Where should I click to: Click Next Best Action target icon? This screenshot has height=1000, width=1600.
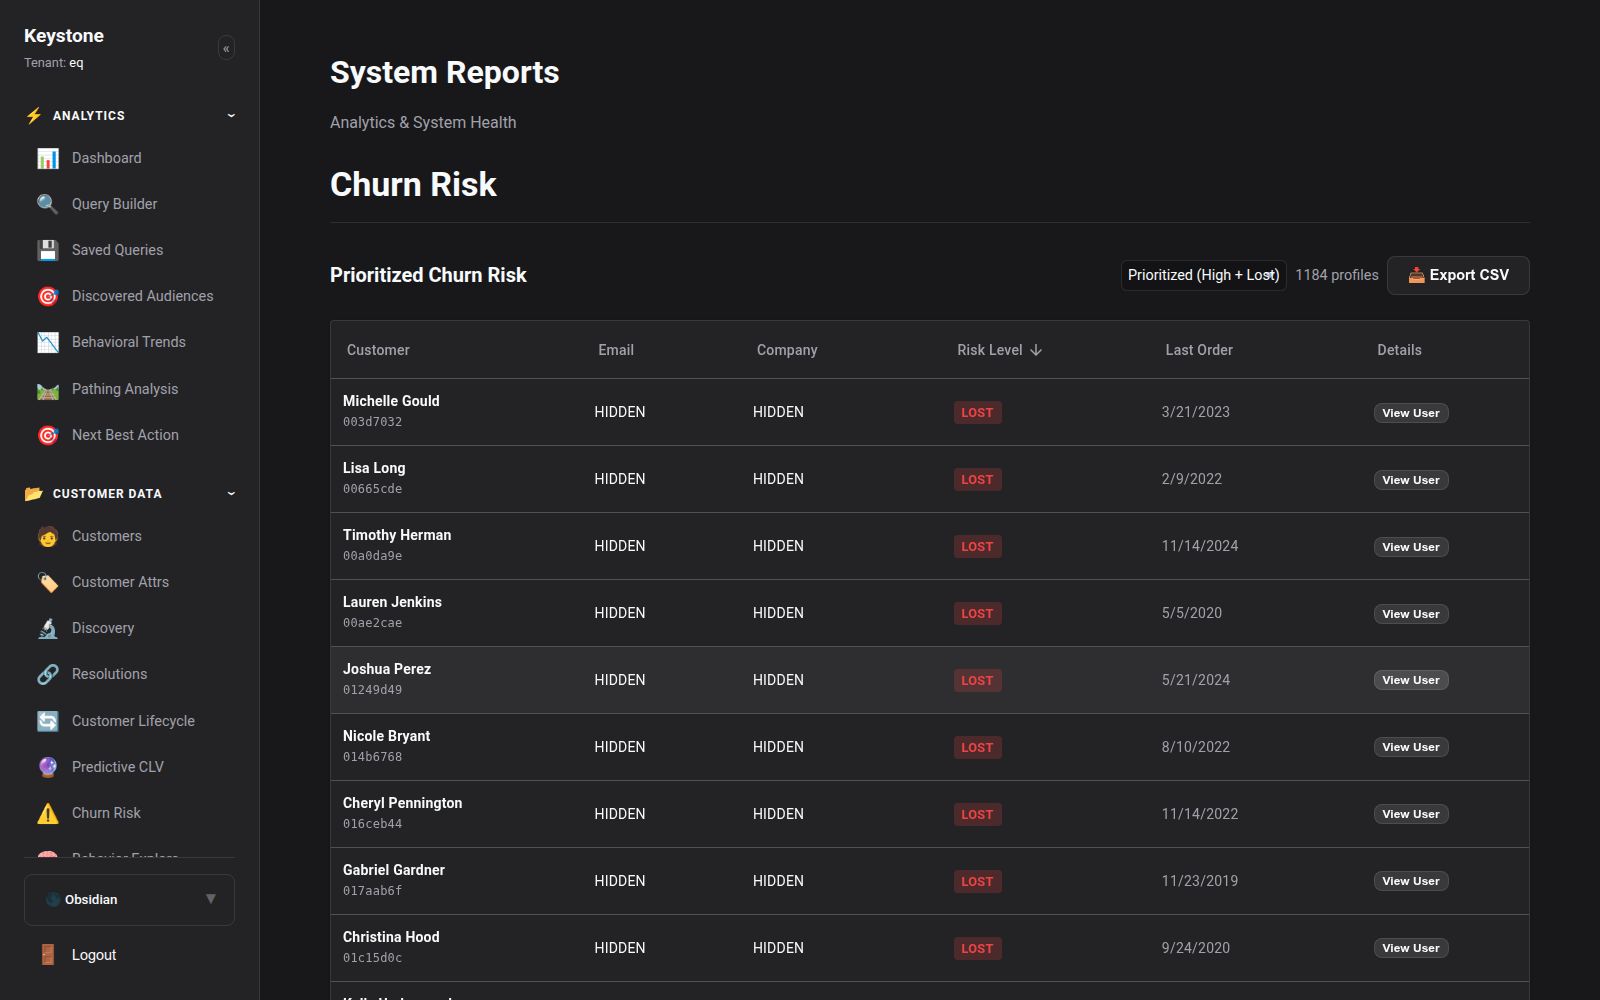coord(48,435)
